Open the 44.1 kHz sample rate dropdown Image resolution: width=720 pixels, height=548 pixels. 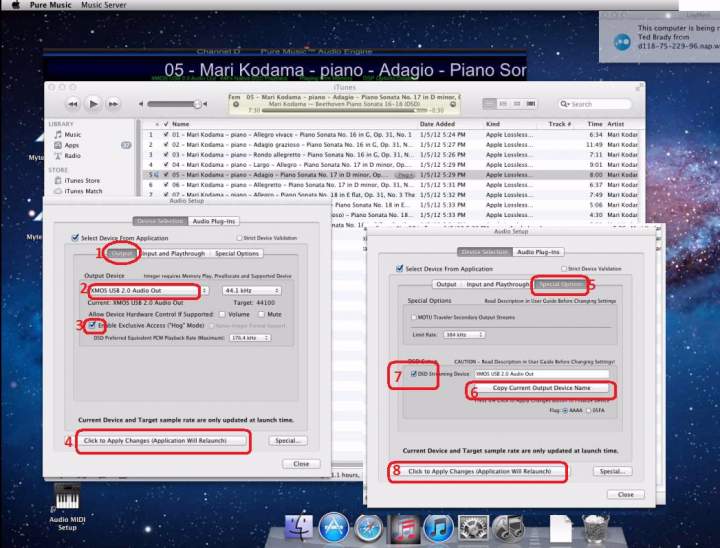coord(252,291)
